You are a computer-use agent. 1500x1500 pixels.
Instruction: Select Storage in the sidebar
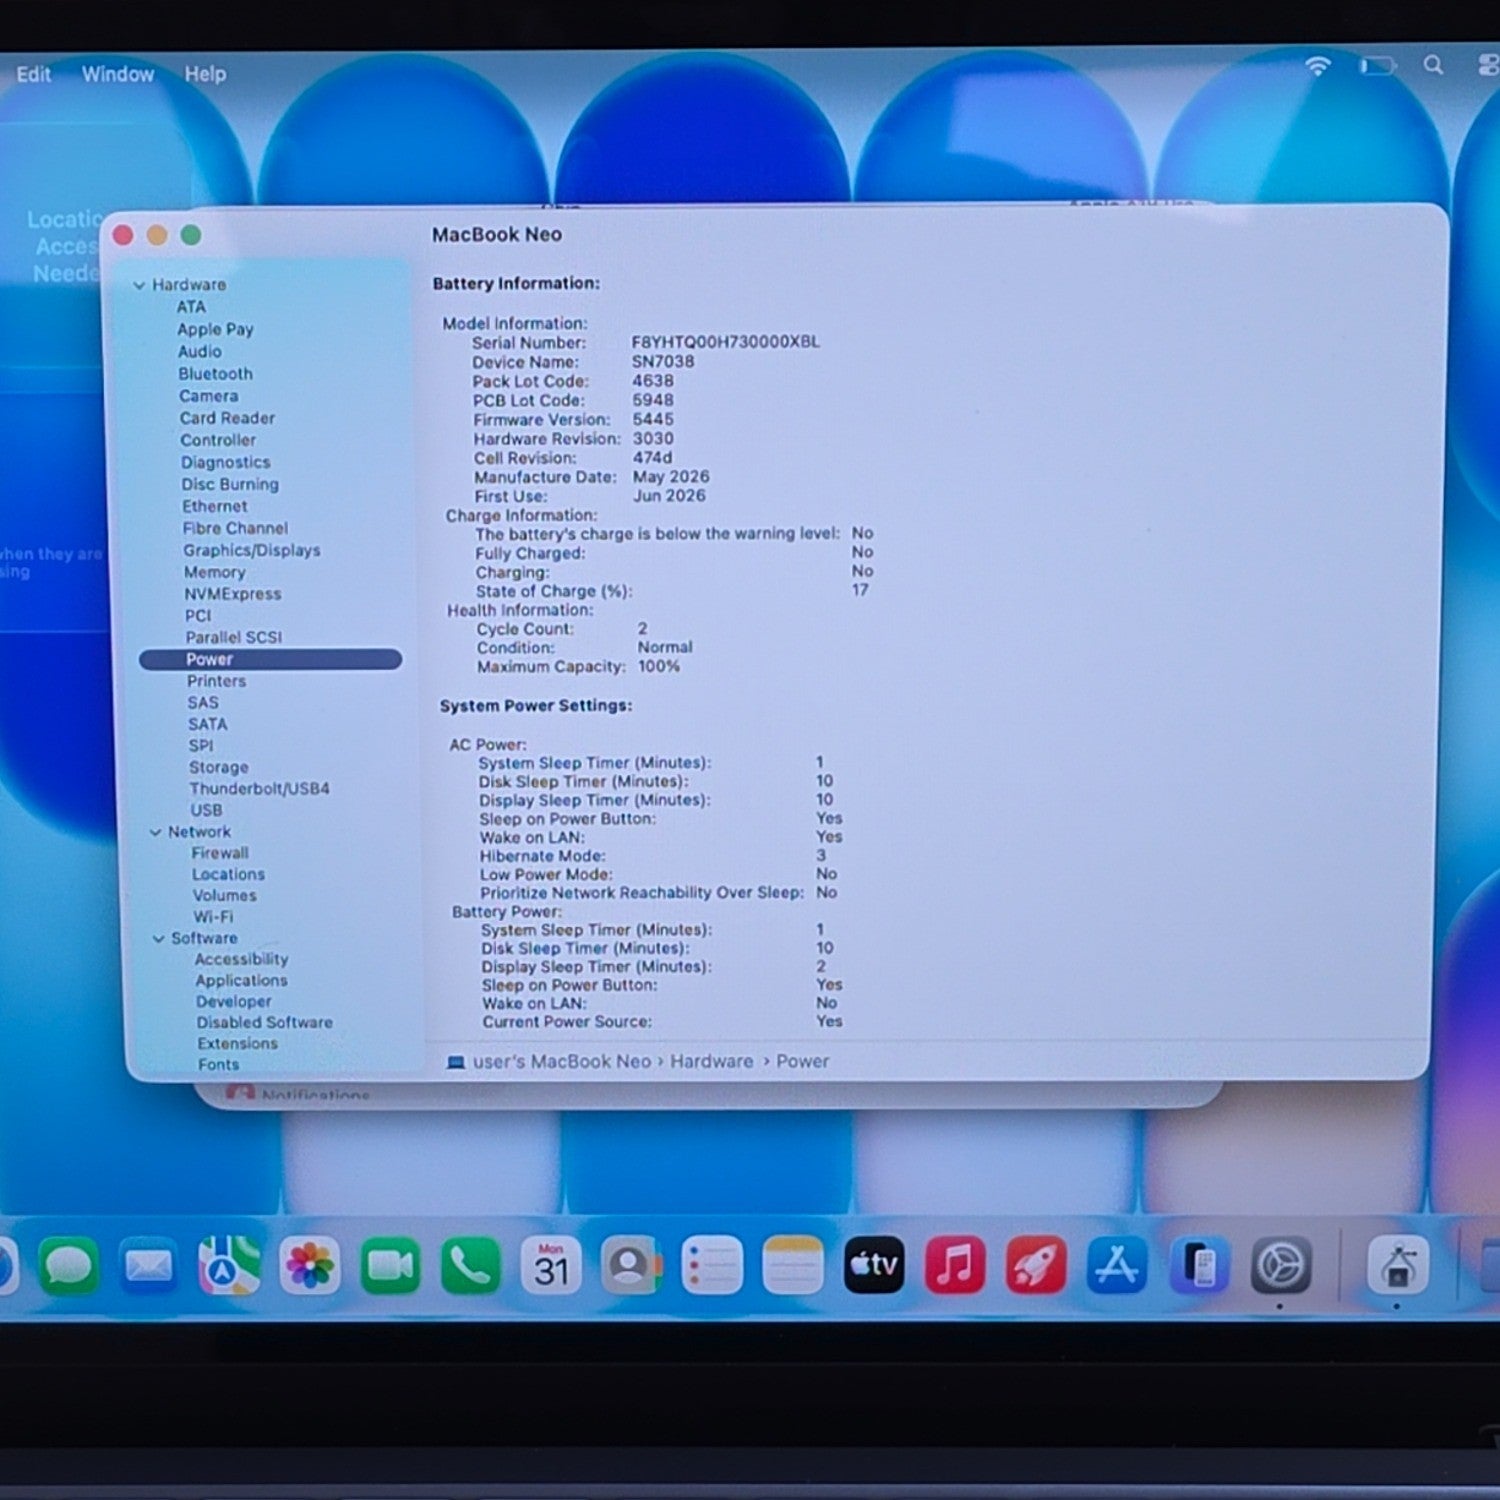219,767
